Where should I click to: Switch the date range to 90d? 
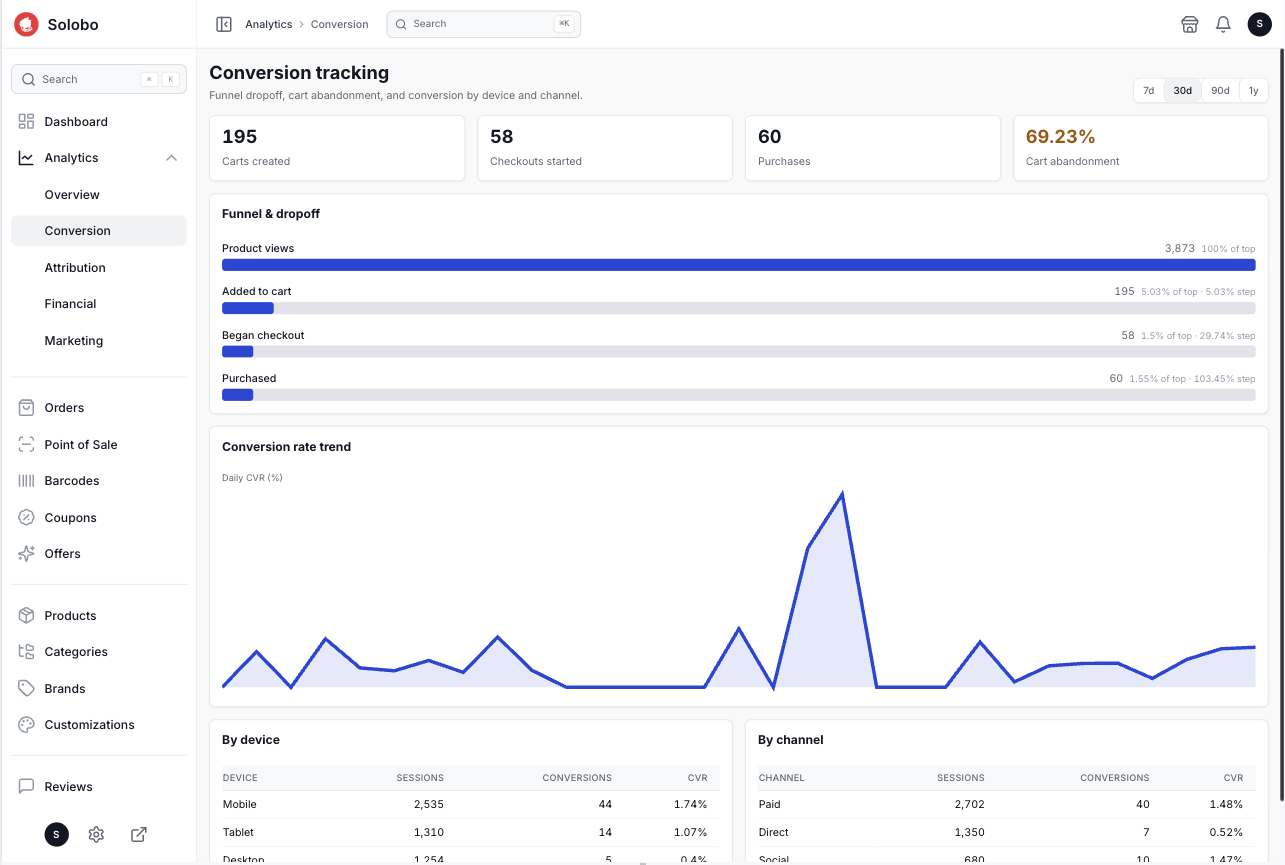point(1220,91)
